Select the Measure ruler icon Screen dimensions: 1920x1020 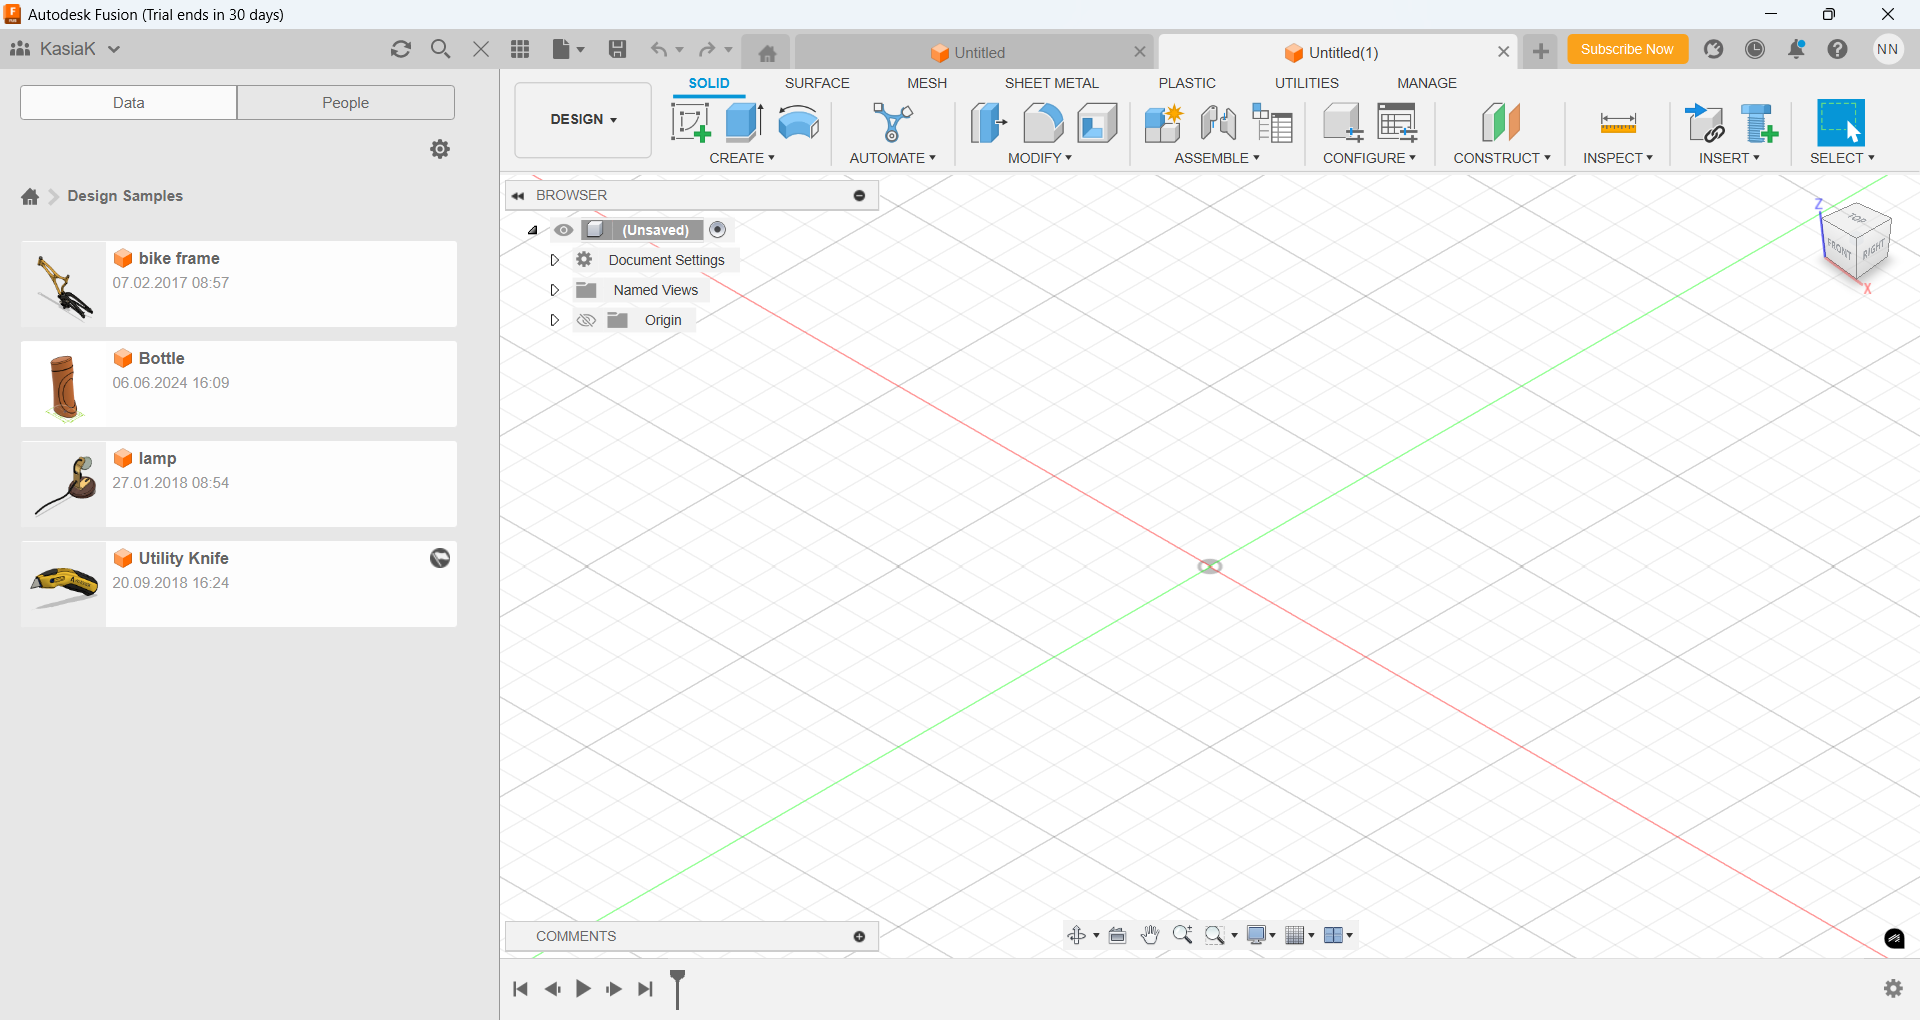coord(1618,123)
